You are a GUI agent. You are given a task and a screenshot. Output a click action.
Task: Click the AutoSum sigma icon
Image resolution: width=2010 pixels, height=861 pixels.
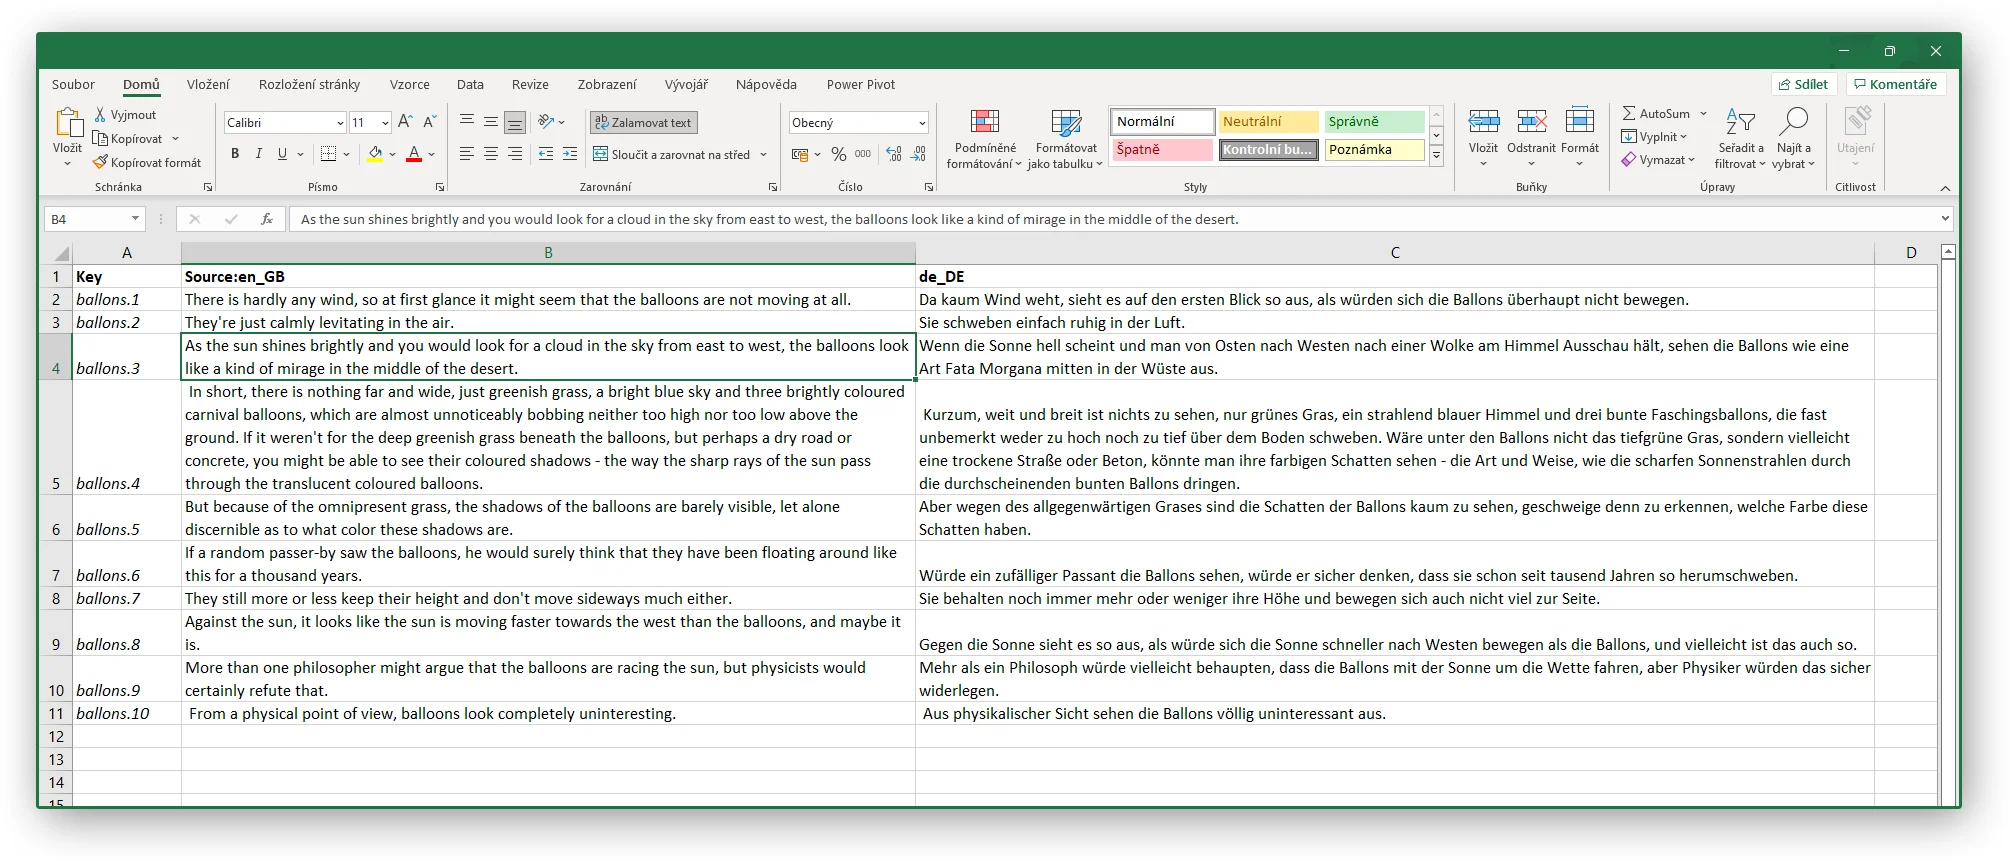click(1629, 114)
